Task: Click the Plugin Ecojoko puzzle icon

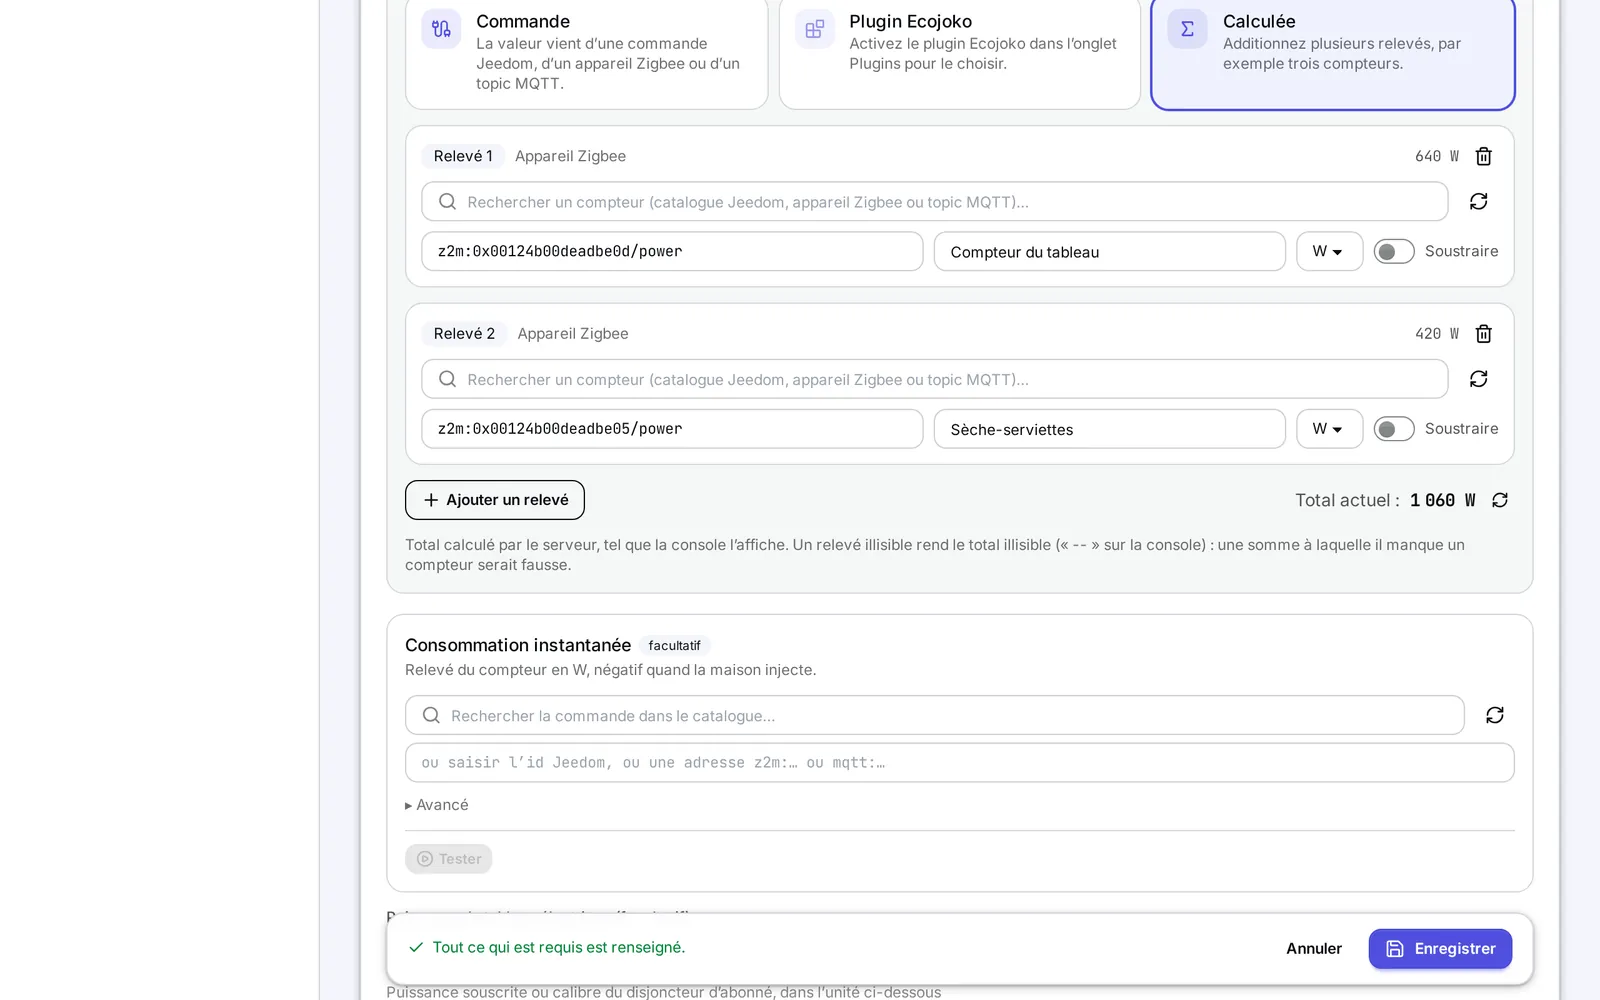Action: (815, 29)
